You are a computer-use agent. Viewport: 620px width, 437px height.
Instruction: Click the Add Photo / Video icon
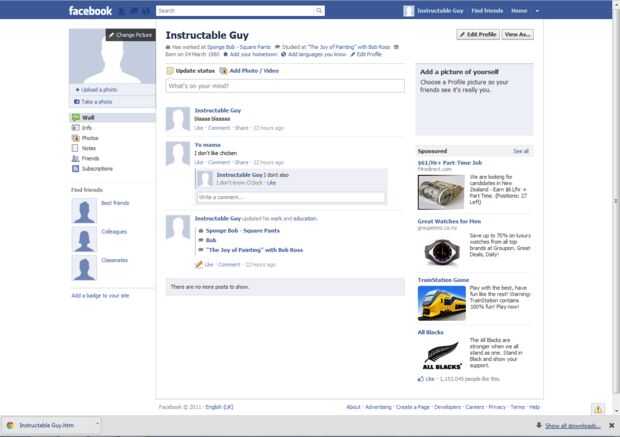click(x=223, y=71)
